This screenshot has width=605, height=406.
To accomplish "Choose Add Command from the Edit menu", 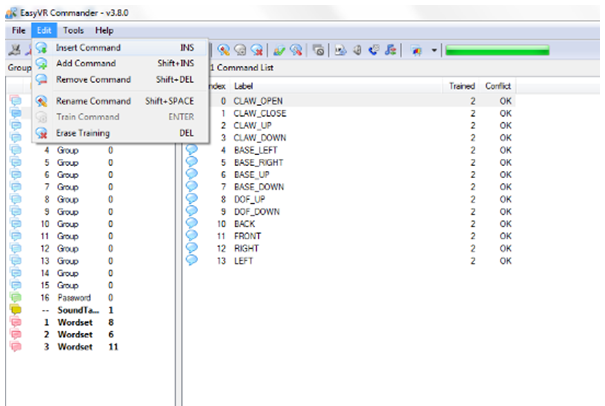I will click(121, 63).
